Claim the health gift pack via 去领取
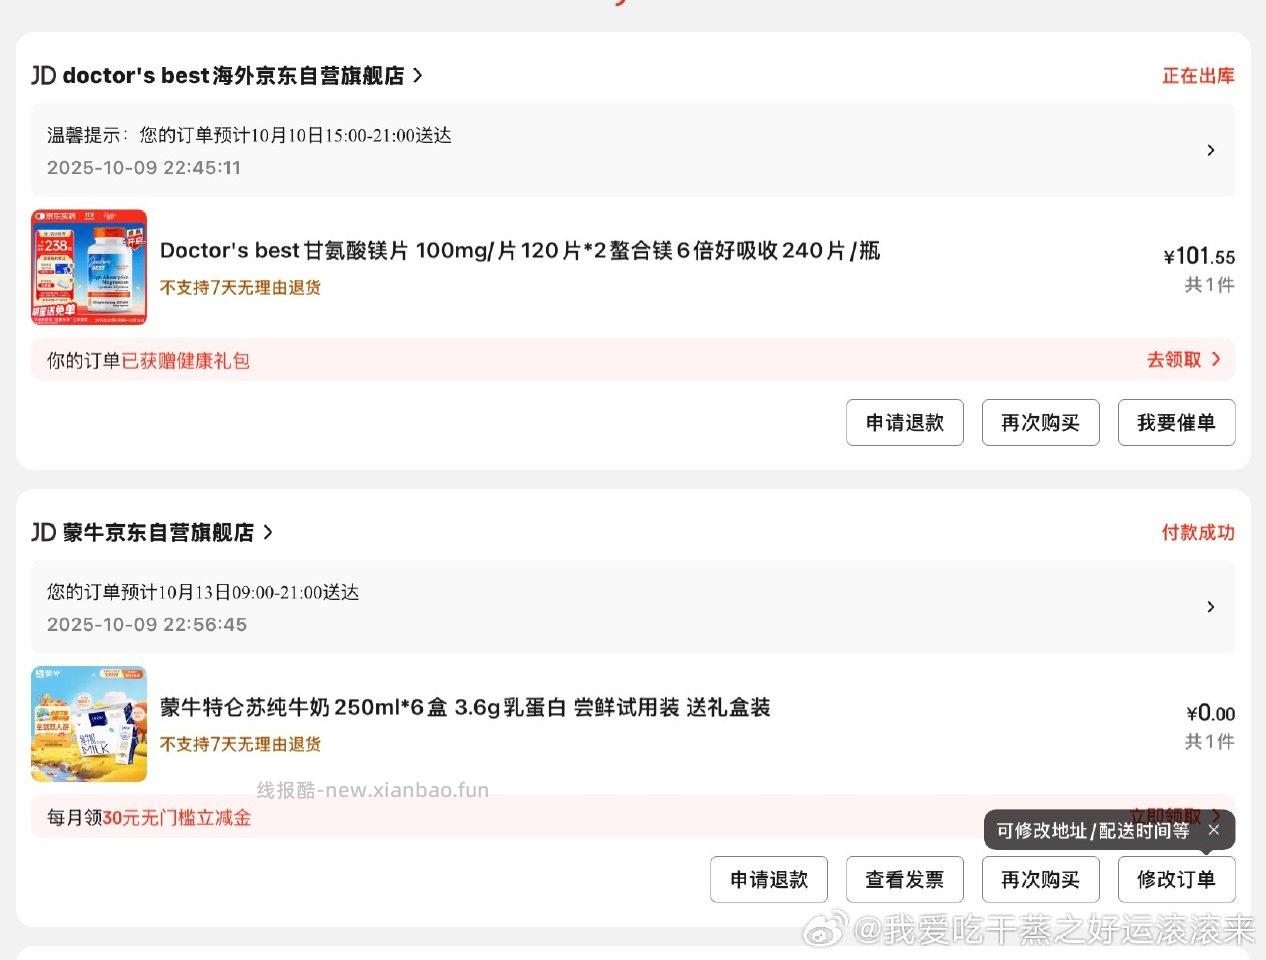Screen dimensions: 1266x960 [1183, 359]
